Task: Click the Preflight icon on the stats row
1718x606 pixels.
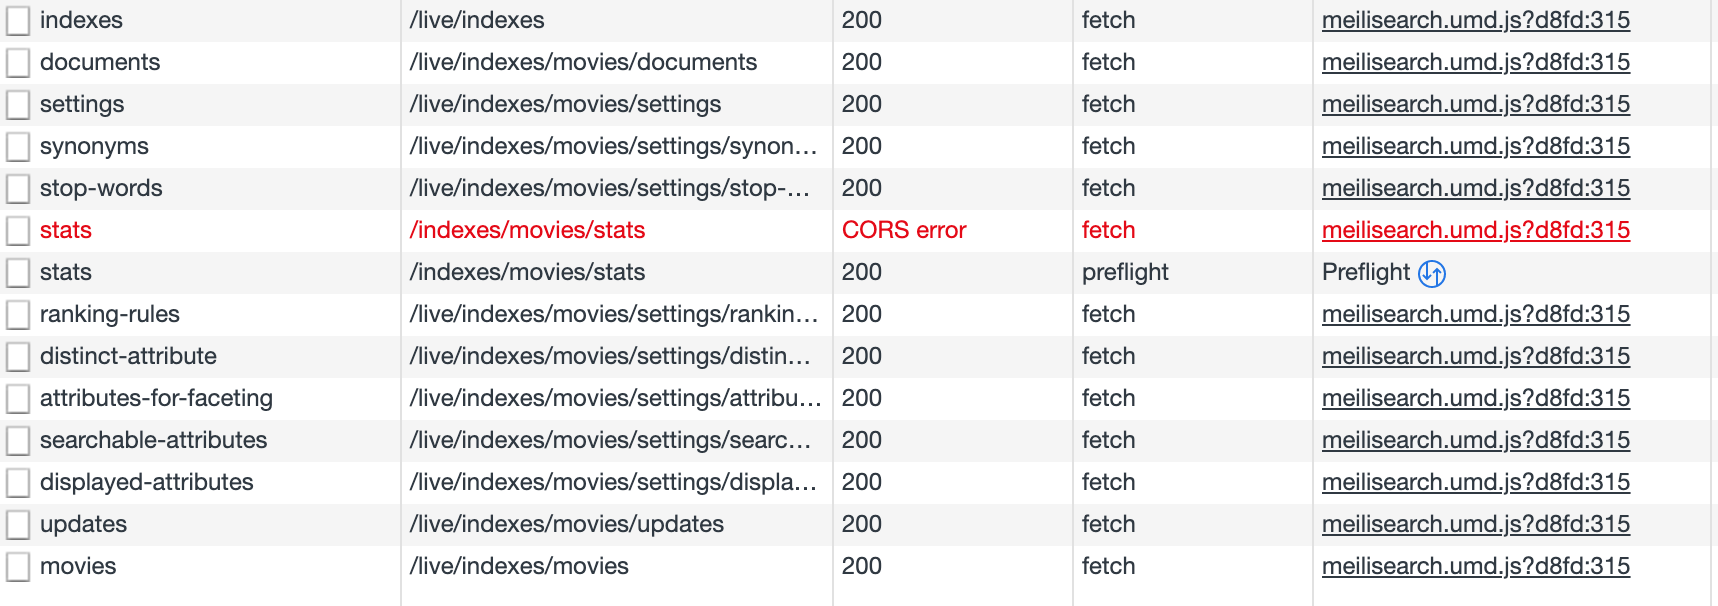Action: [x=1433, y=271]
